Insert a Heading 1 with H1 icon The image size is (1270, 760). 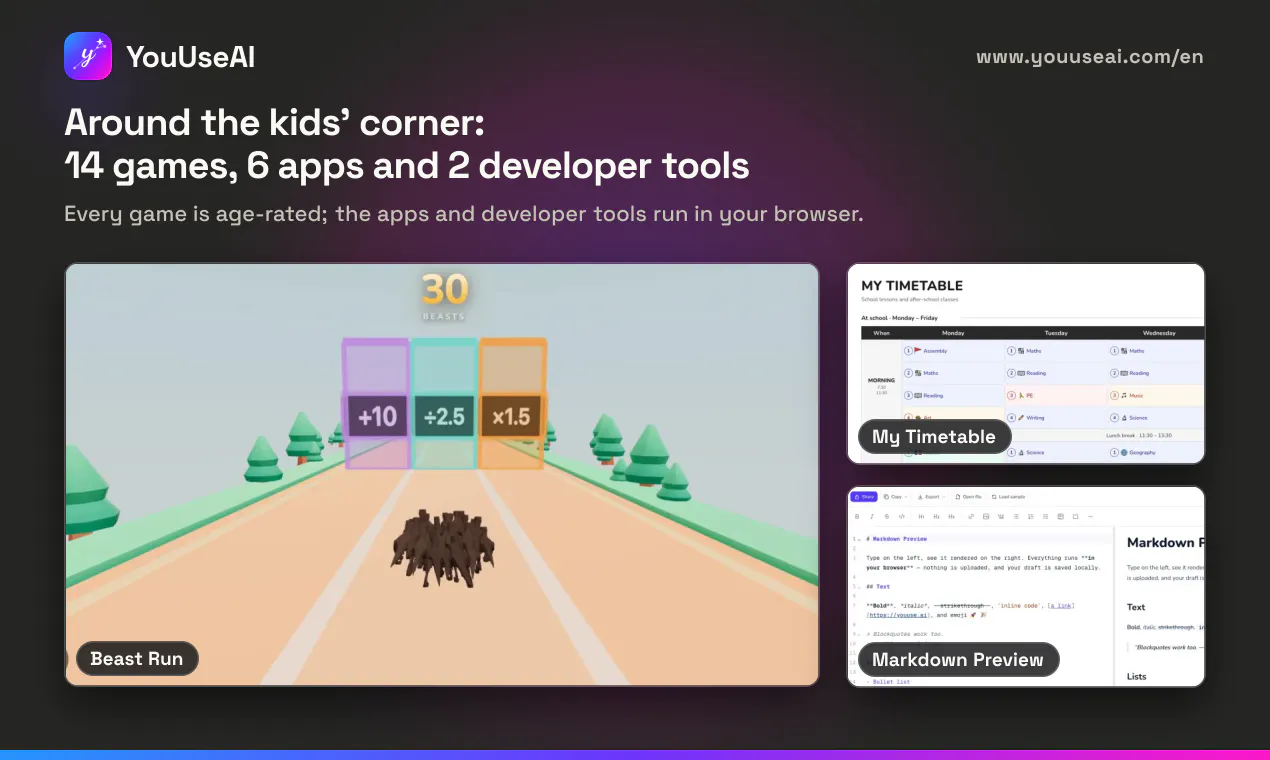(921, 516)
